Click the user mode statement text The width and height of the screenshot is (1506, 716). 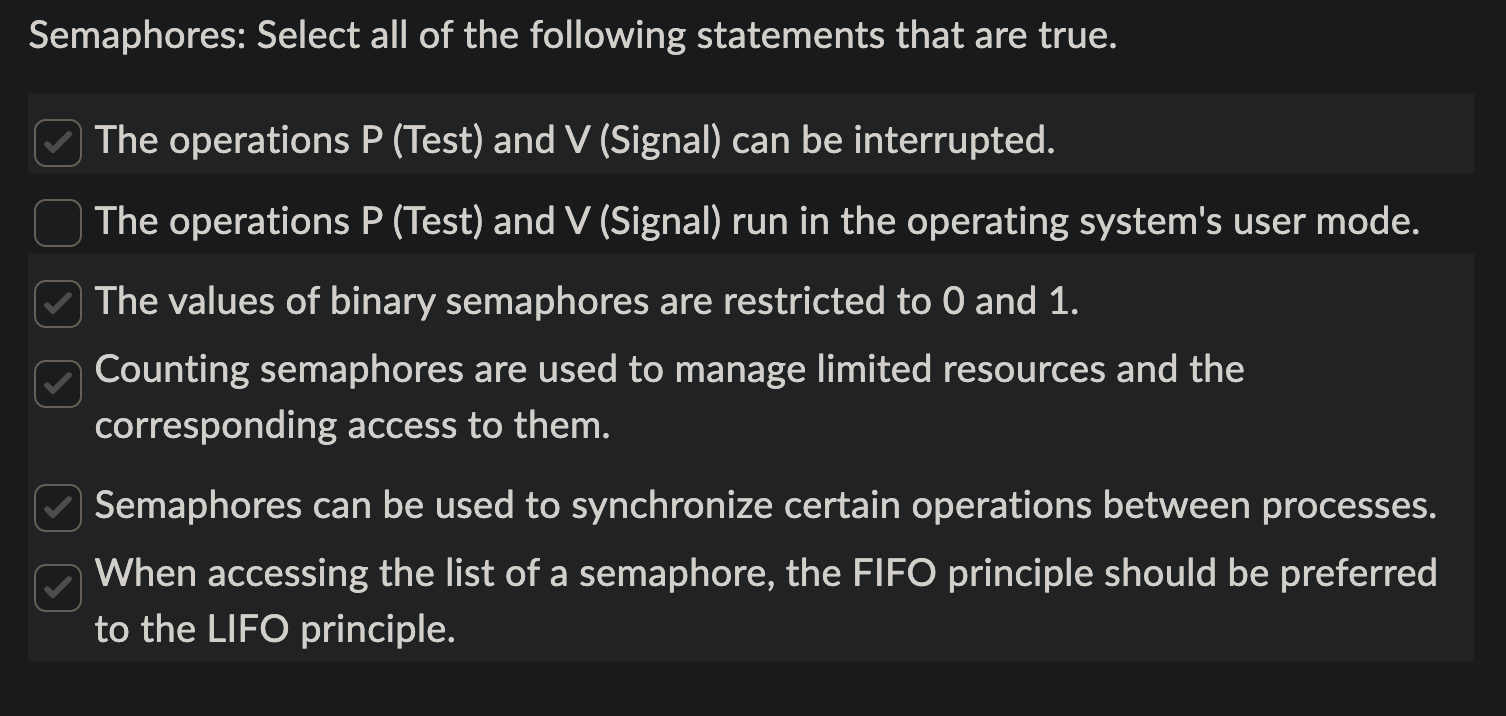pyautogui.click(x=756, y=222)
